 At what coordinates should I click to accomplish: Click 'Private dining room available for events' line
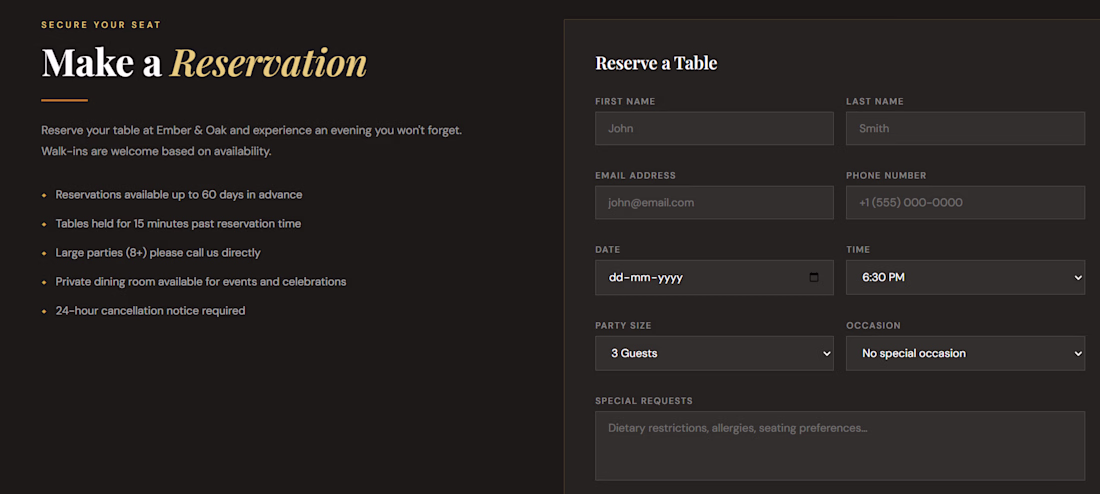point(201,281)
